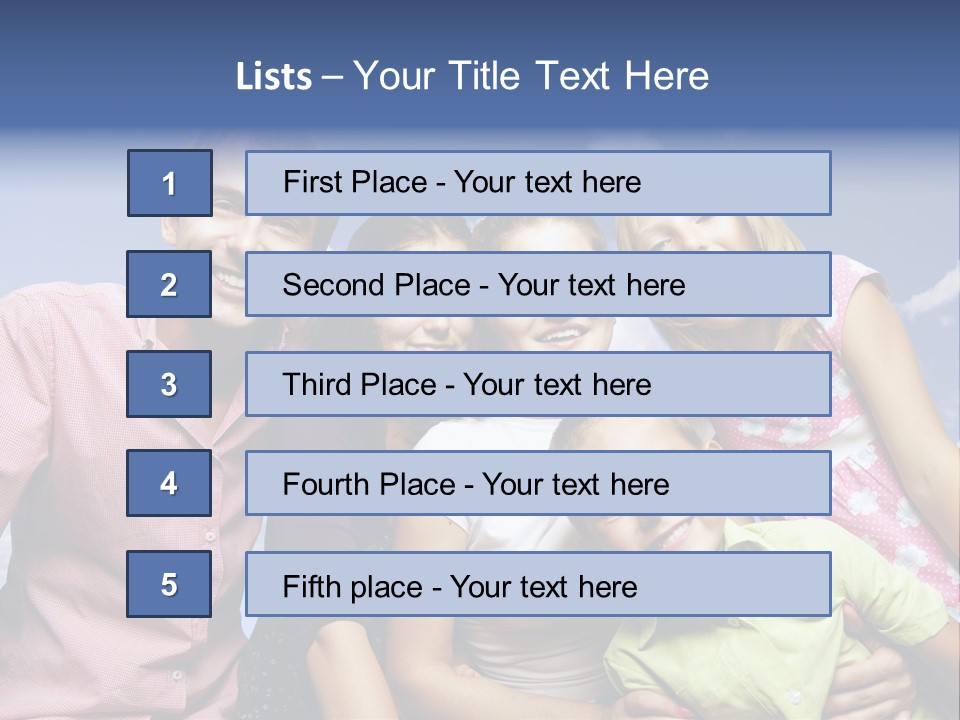The image size is (960, 720).
Task: Select the Your Title Text Here heading
Action: (531, 76)
